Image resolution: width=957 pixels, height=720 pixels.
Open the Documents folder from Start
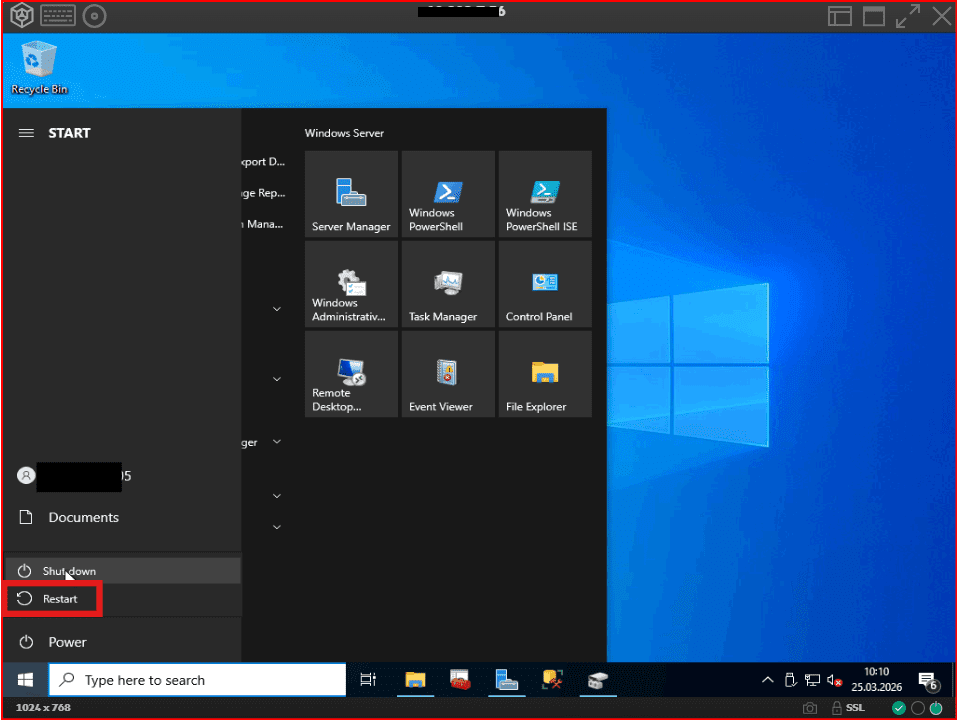click(83, 517)
